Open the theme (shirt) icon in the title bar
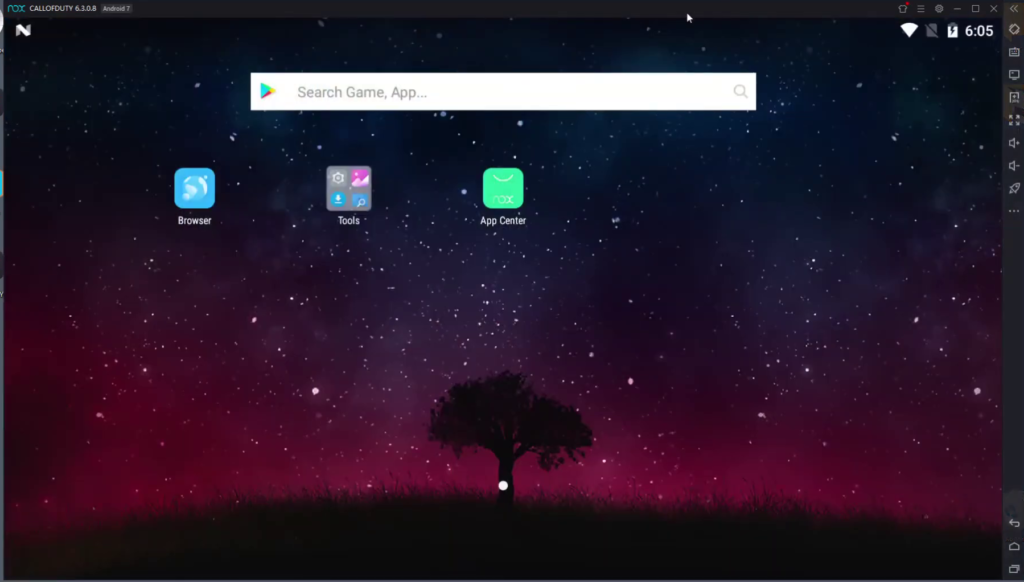 pos(903,8)
